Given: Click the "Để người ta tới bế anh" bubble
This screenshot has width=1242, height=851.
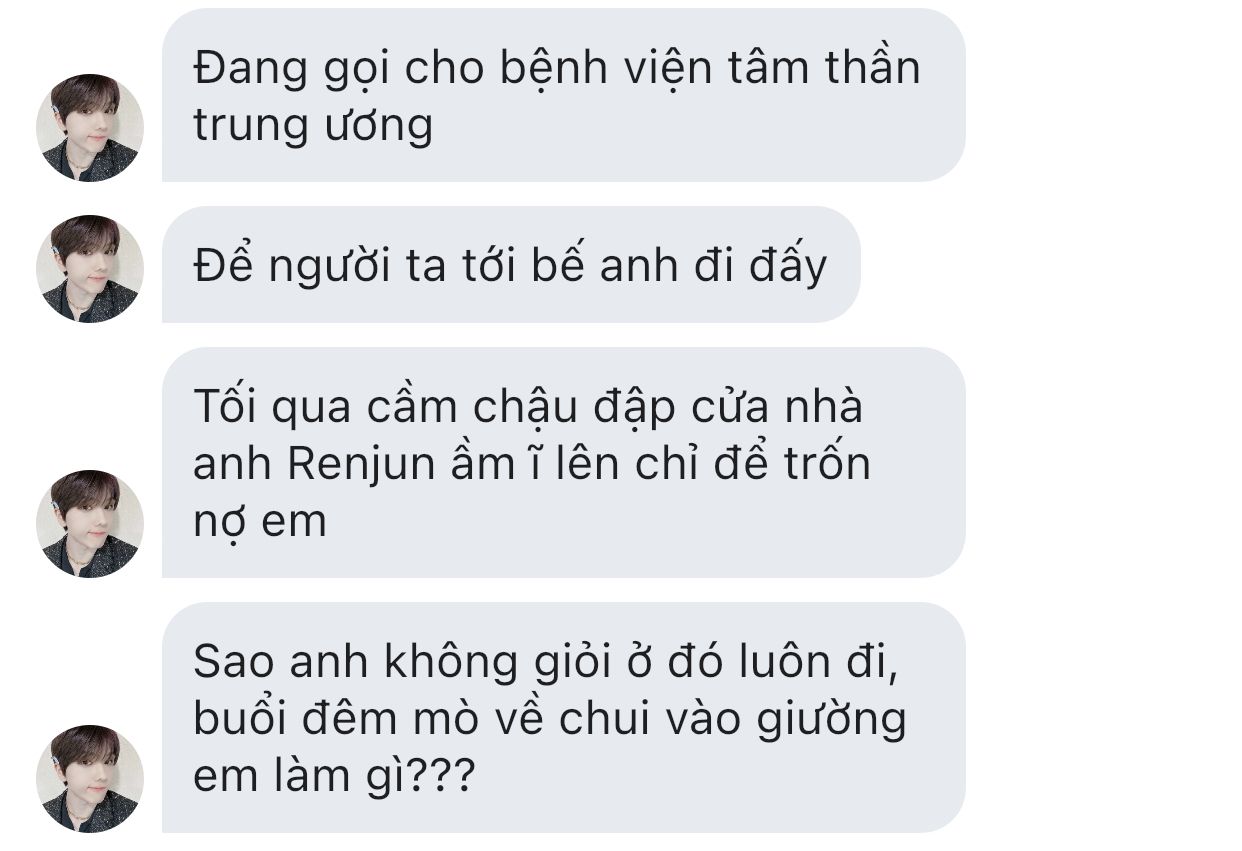Looking at the screenshot, I should point(511,265).
